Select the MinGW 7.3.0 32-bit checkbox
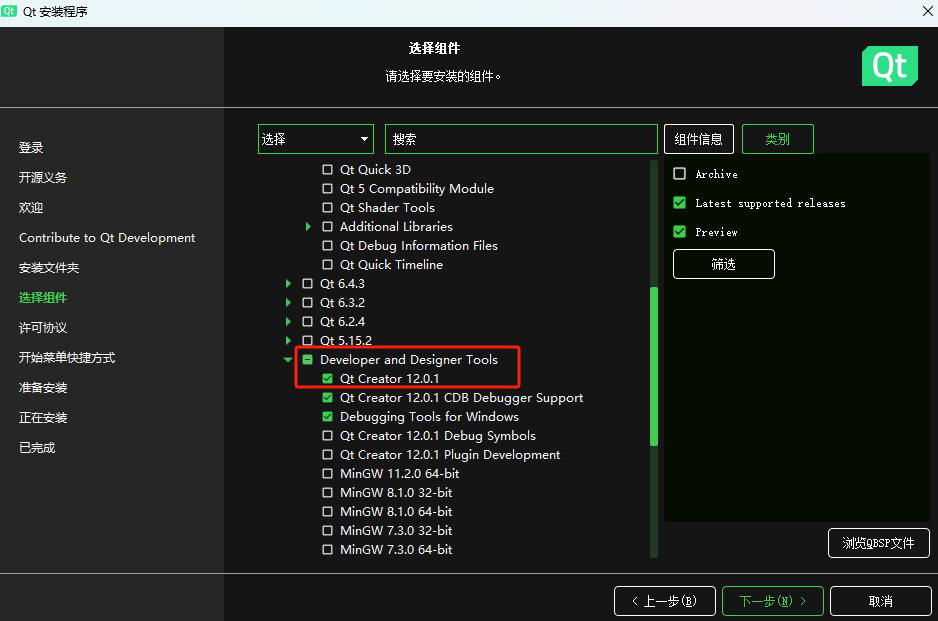The height and width of the screenshot is (621, 938). pos(327,531)
